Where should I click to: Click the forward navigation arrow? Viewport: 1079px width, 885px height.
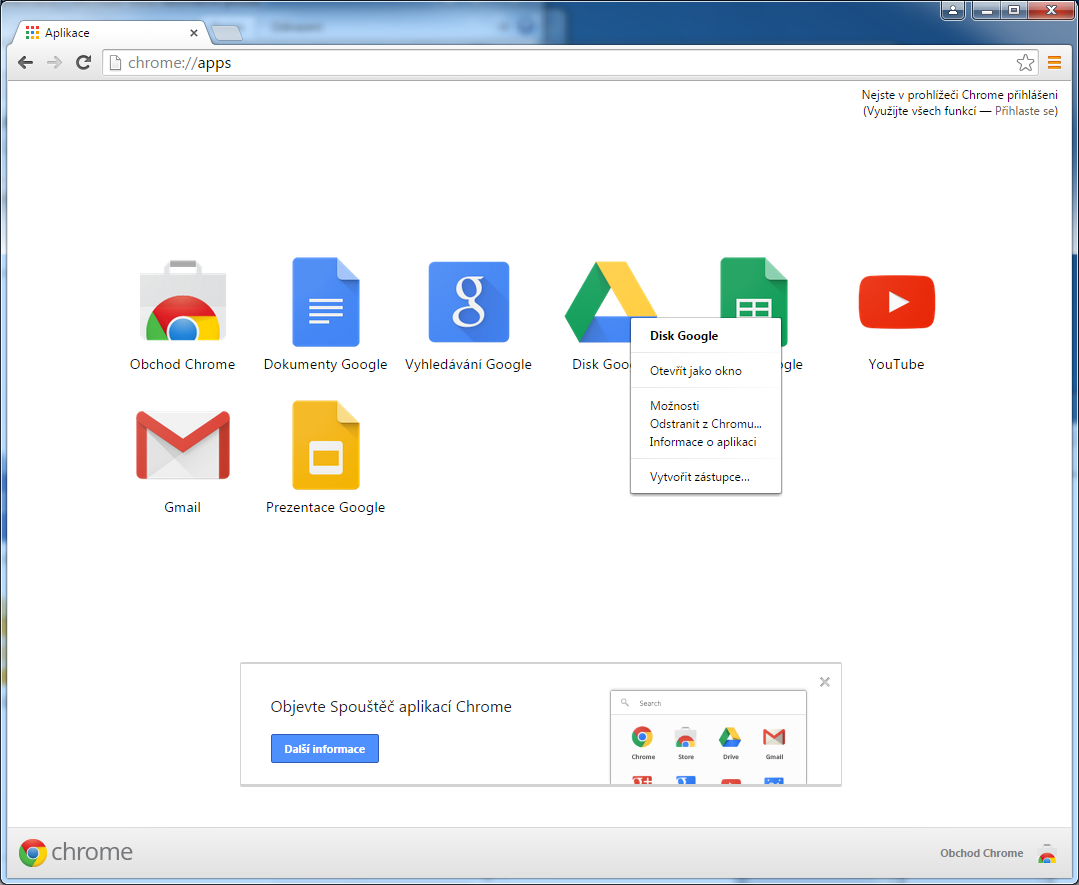[x=54, y=63]
